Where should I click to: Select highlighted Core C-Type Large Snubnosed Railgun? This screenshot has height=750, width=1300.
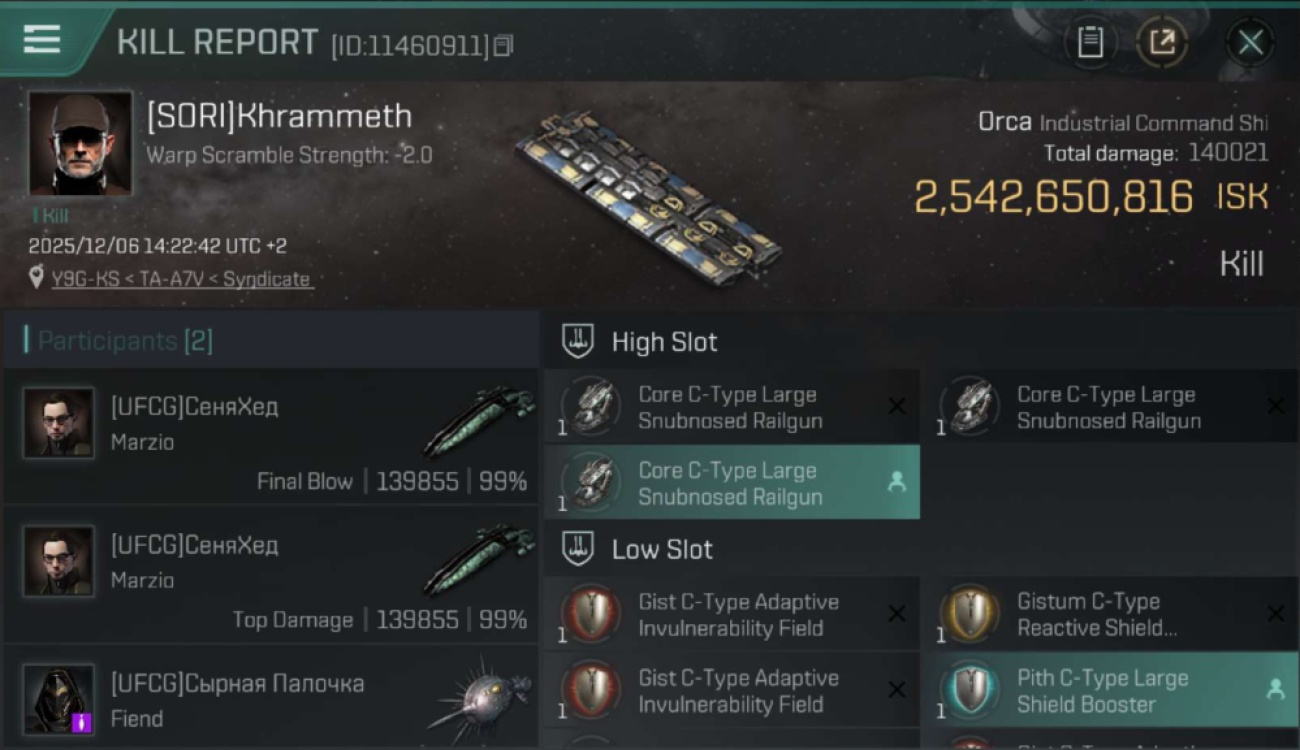pyautogui.click(x=731, y=483)
